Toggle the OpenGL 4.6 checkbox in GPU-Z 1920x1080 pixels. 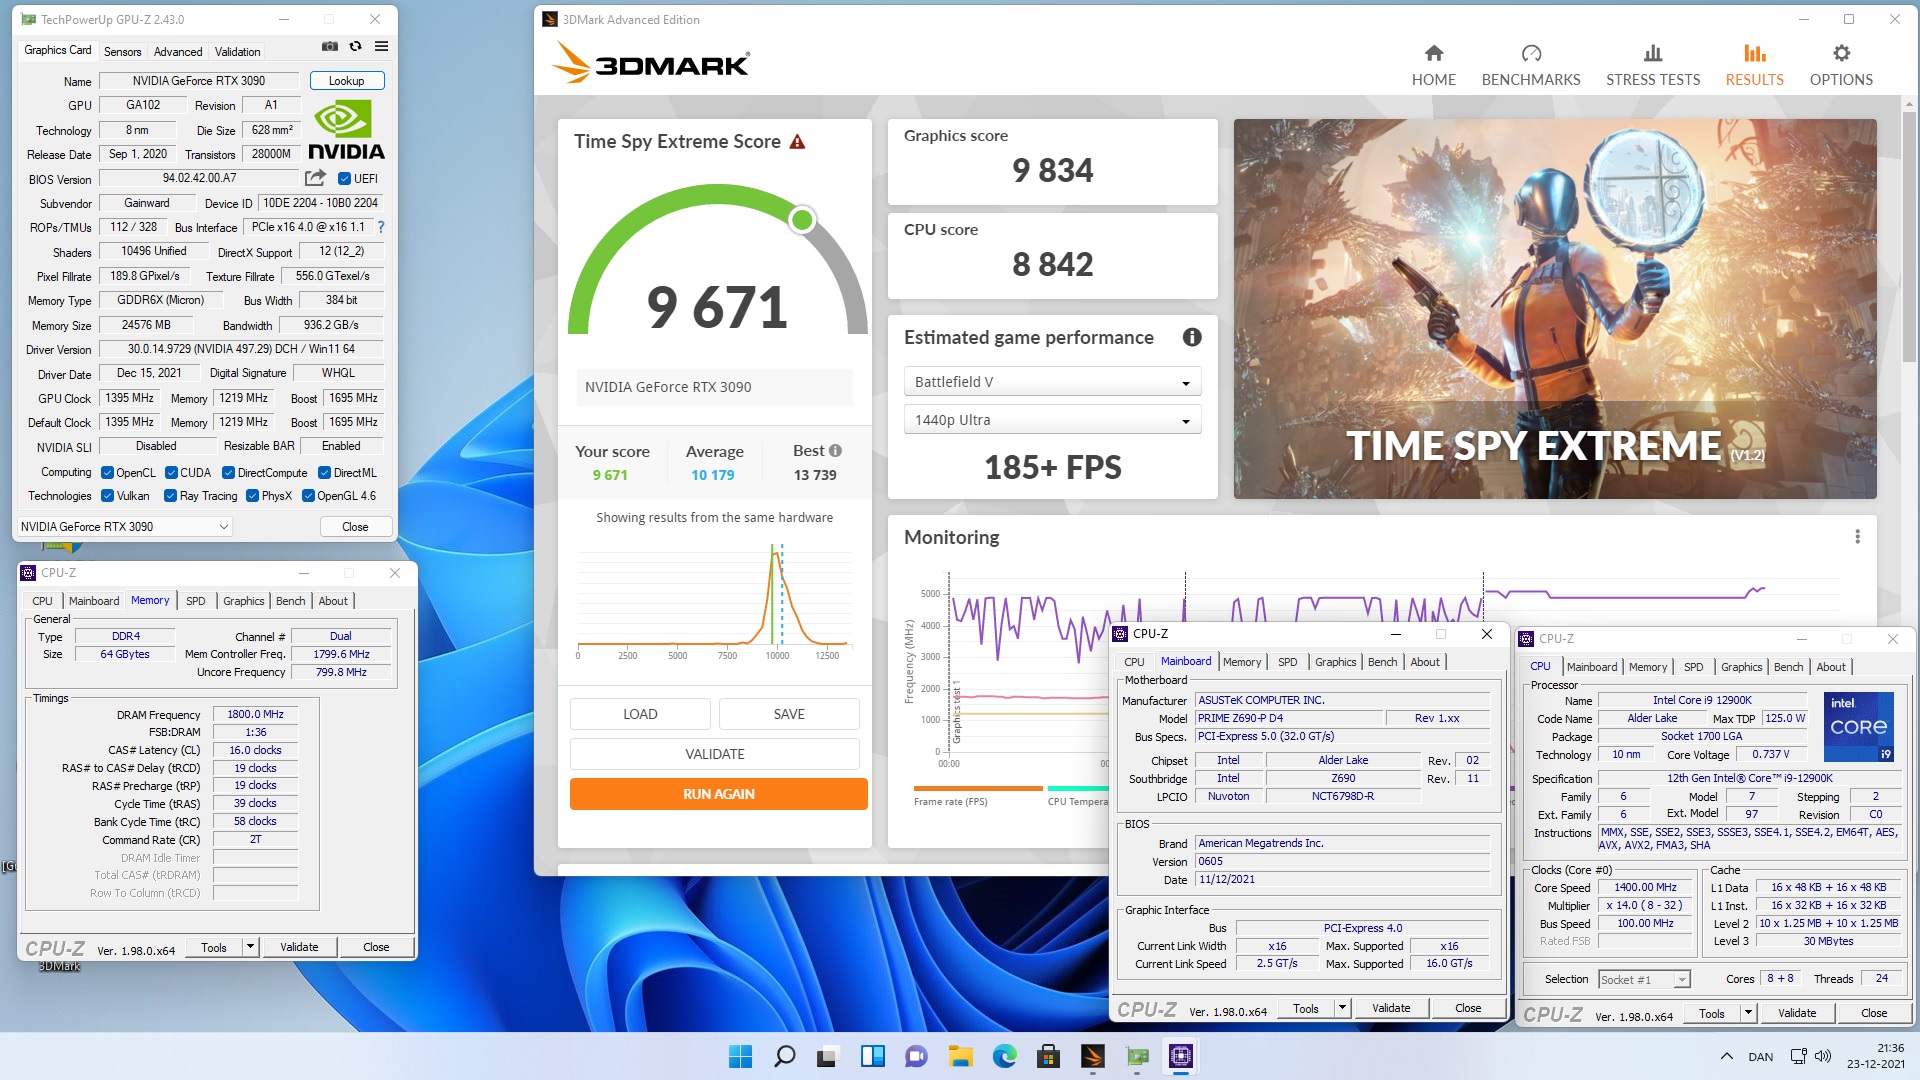tap(308, 496)
